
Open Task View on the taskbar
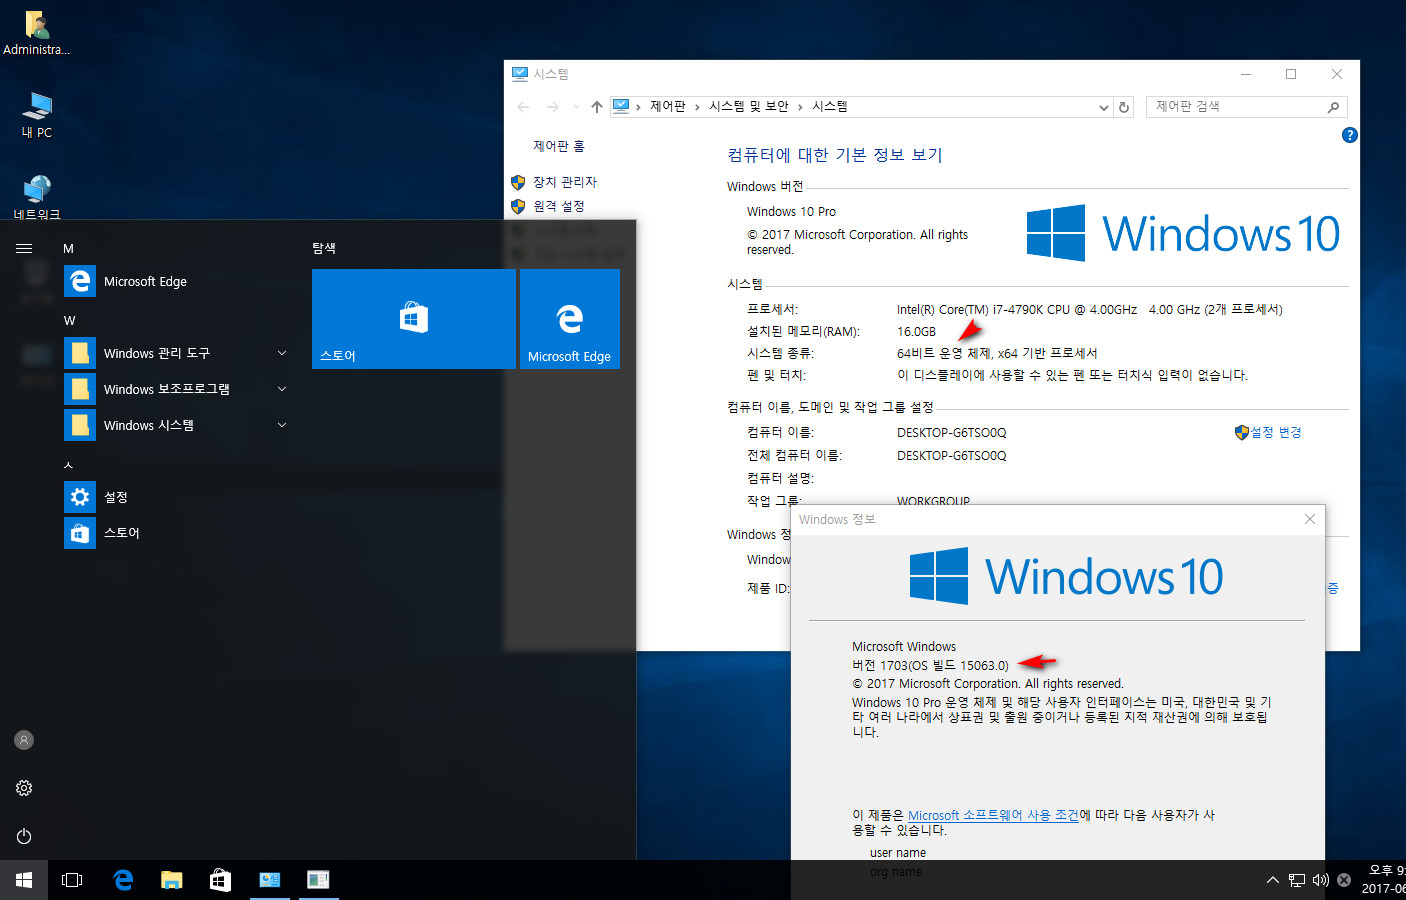[72, 880]
